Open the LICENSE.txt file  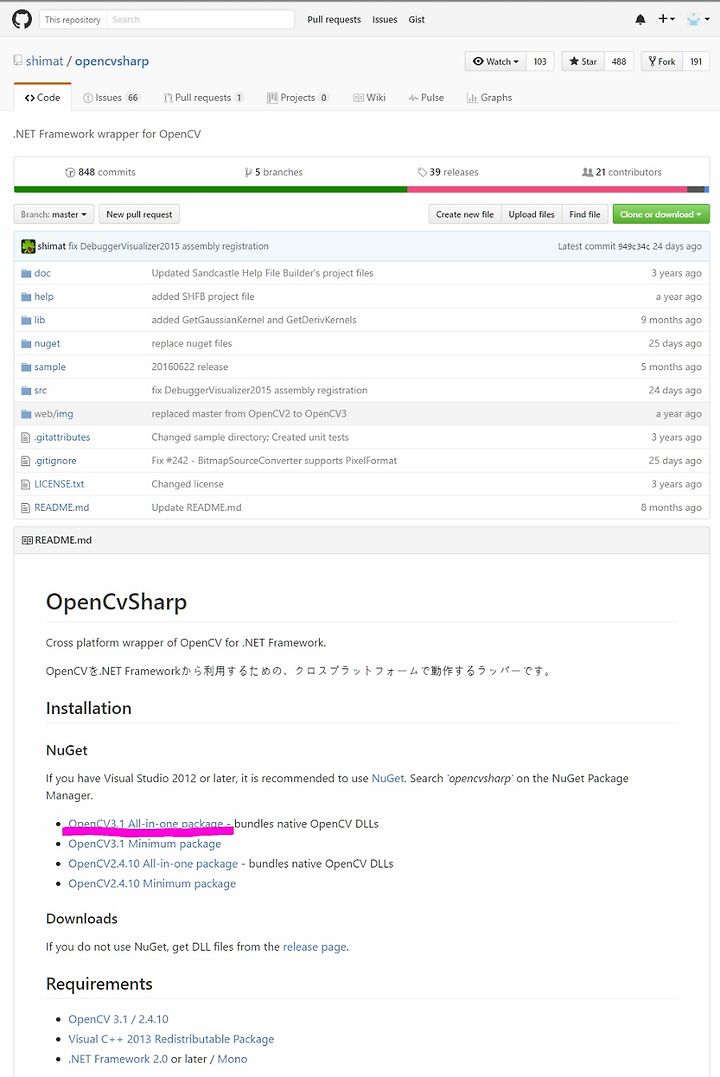click(x=59, y=484)
